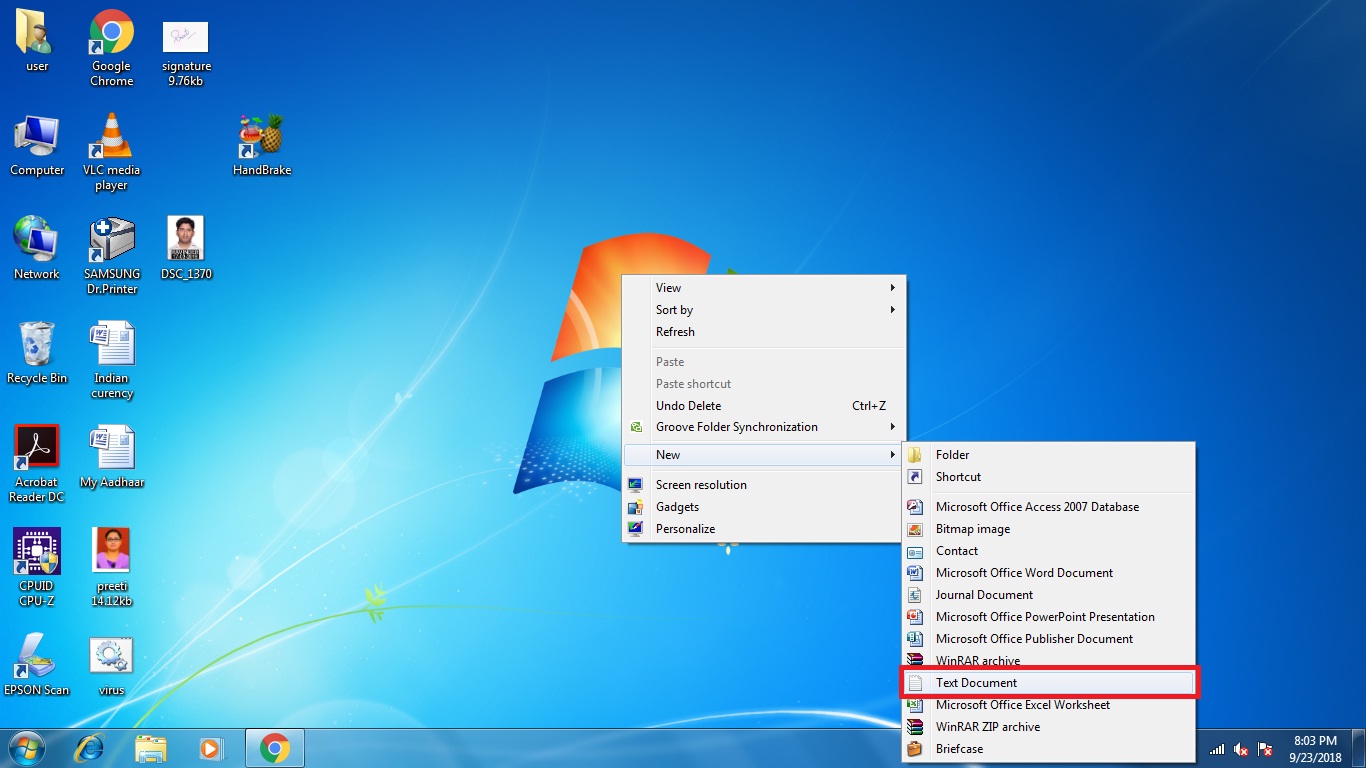Choose Refresh from the context menu
This screenshot has width=1366, height=768.
(x=763, y=332)
